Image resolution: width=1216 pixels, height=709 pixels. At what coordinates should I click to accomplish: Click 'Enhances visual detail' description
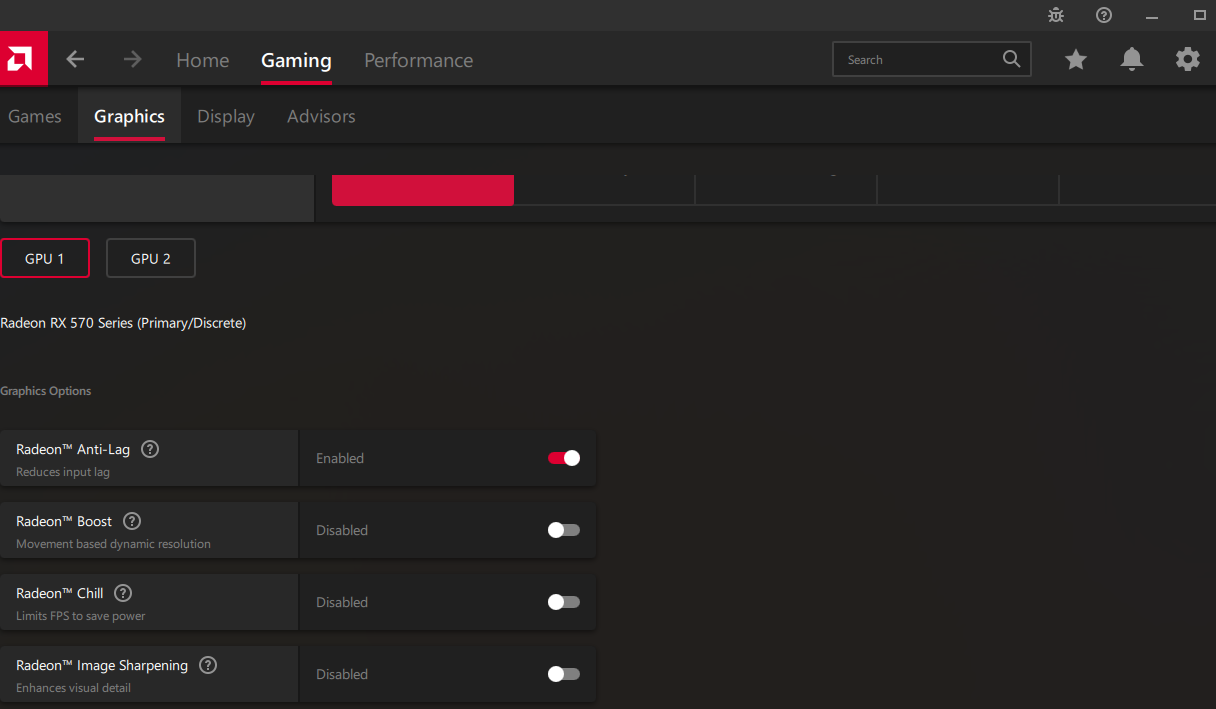pos(74,688)
